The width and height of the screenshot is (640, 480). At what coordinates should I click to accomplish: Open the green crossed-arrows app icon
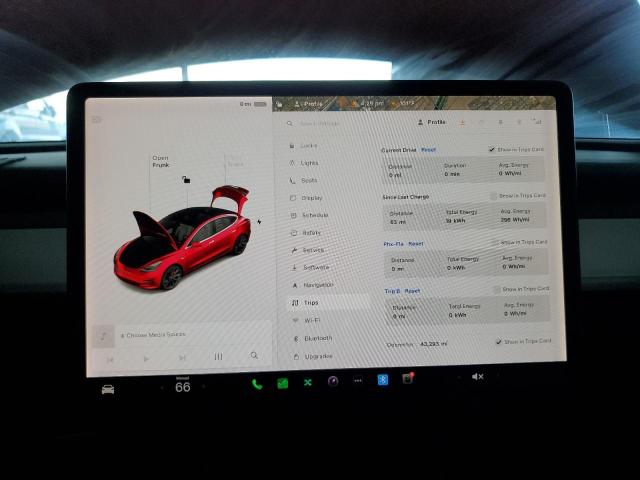(308, 382)
